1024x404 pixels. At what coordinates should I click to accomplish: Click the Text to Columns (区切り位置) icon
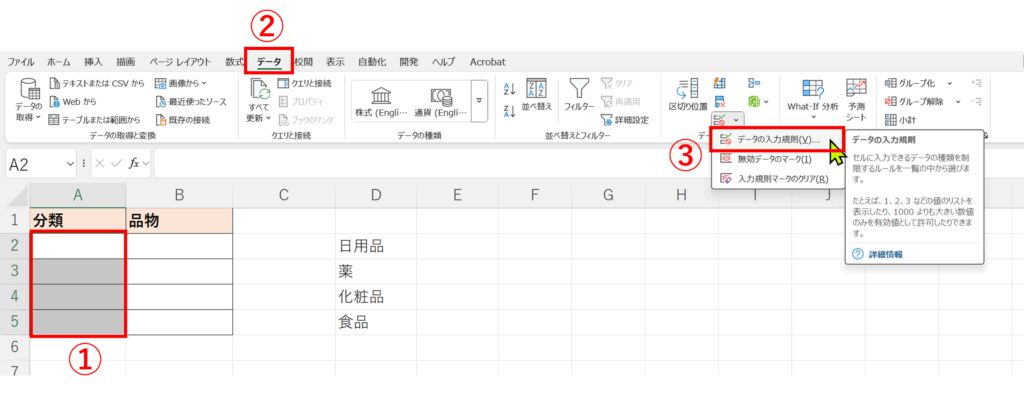687,92
